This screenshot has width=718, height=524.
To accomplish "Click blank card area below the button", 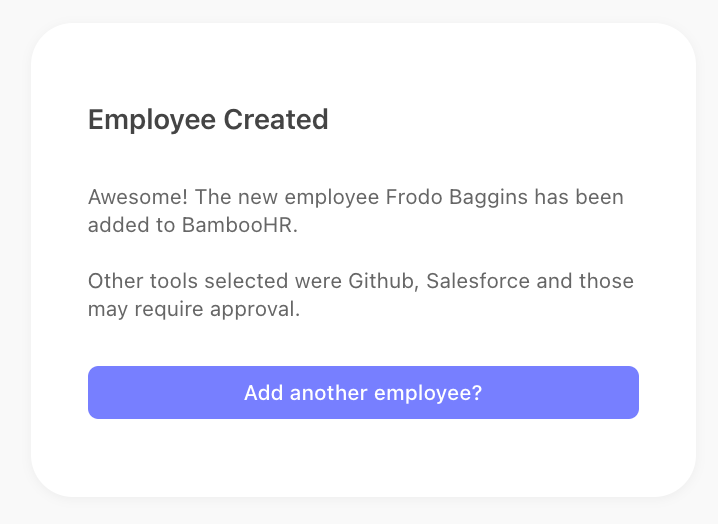I will point(363,458).
